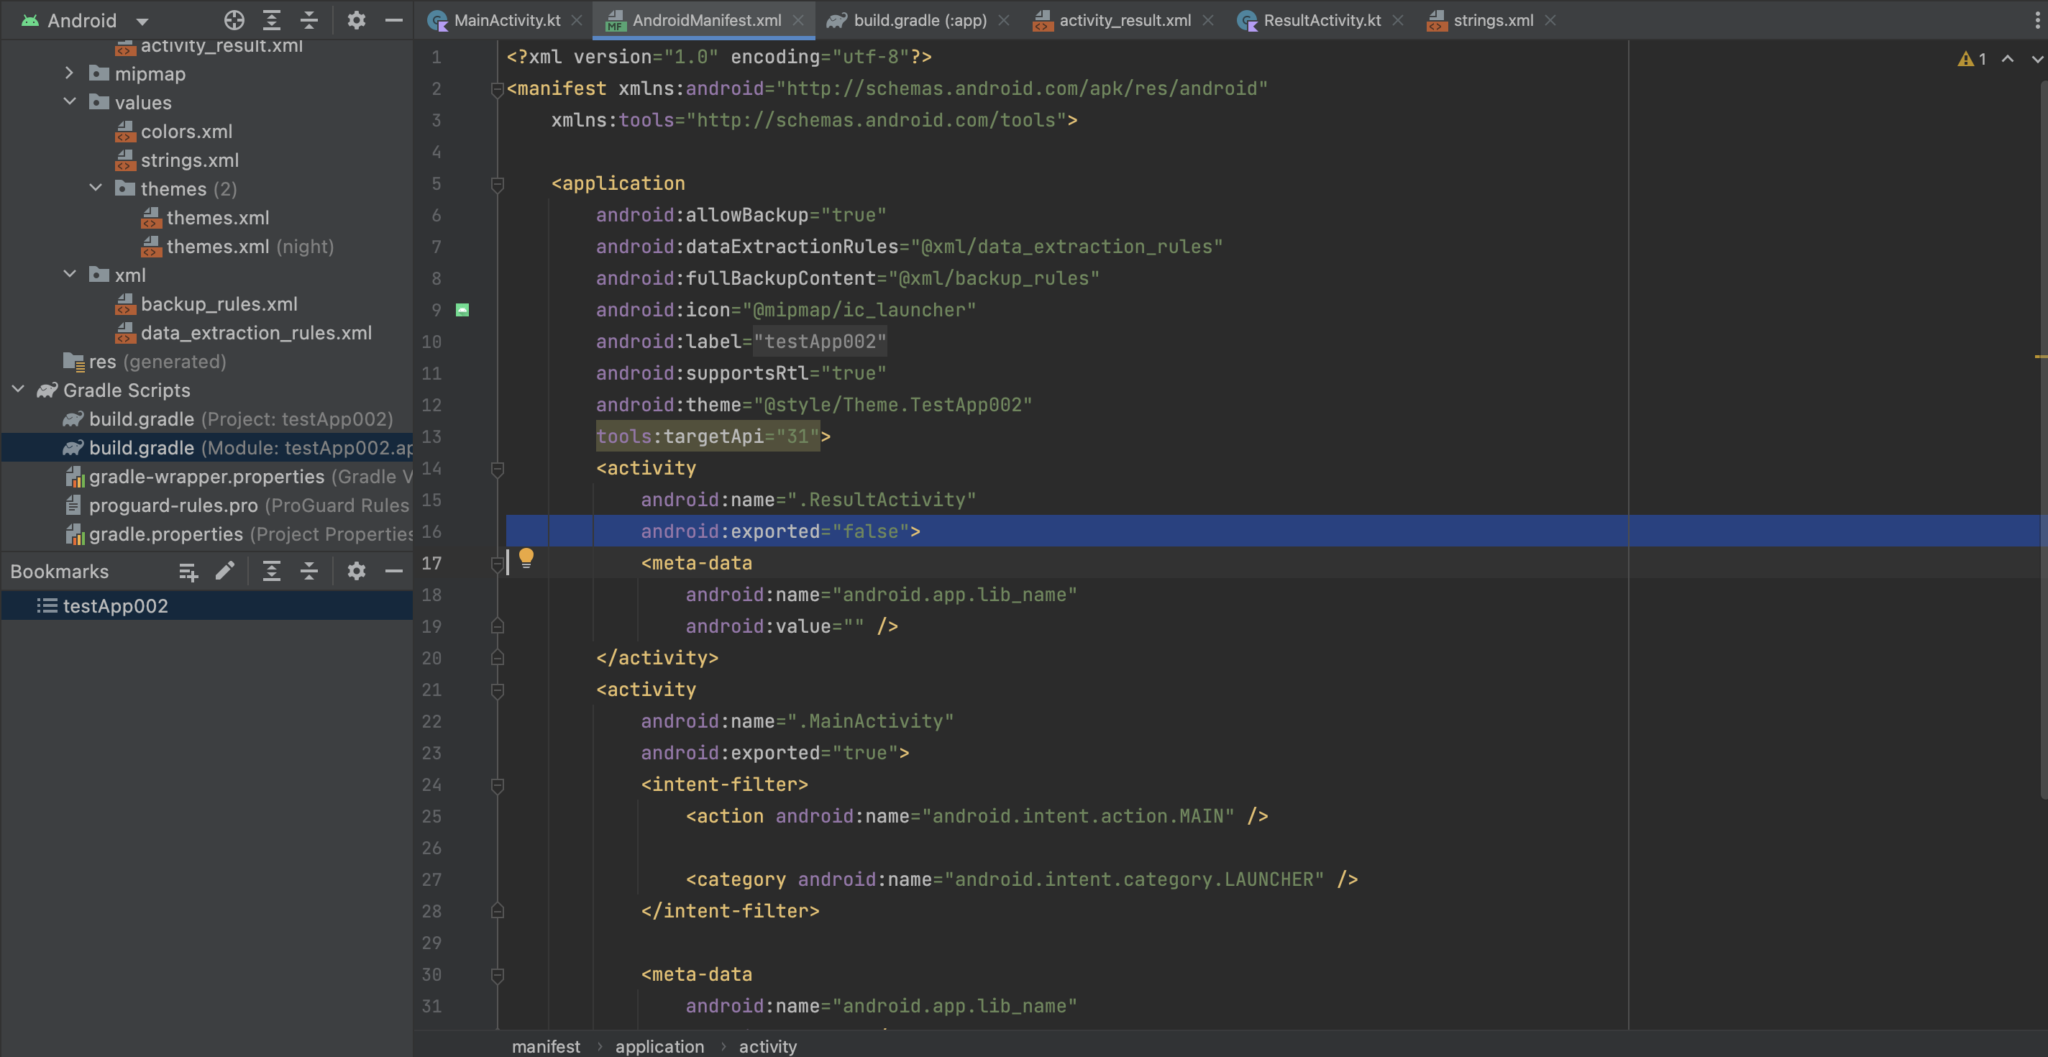The height and width of the screenshot is (1057, 2048).
Task: Click the Select Opened File target icon
Action: pyautogui.click(x=234, y=20)
